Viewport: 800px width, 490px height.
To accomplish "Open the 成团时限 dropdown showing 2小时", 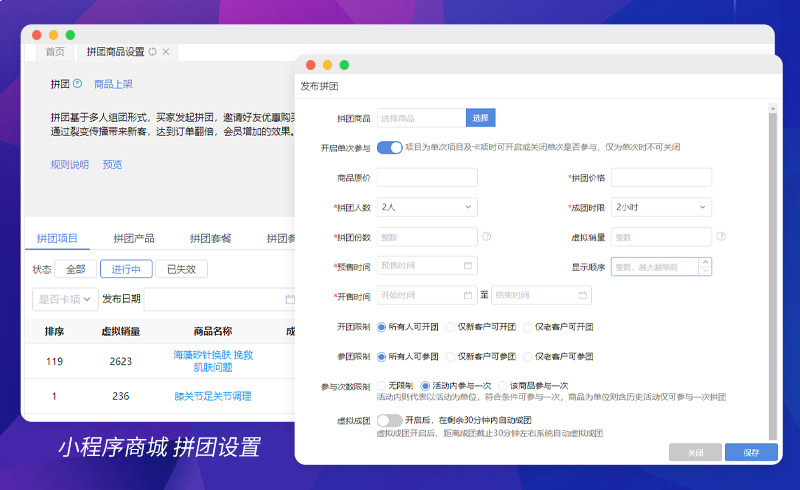I will coord(661,207).
